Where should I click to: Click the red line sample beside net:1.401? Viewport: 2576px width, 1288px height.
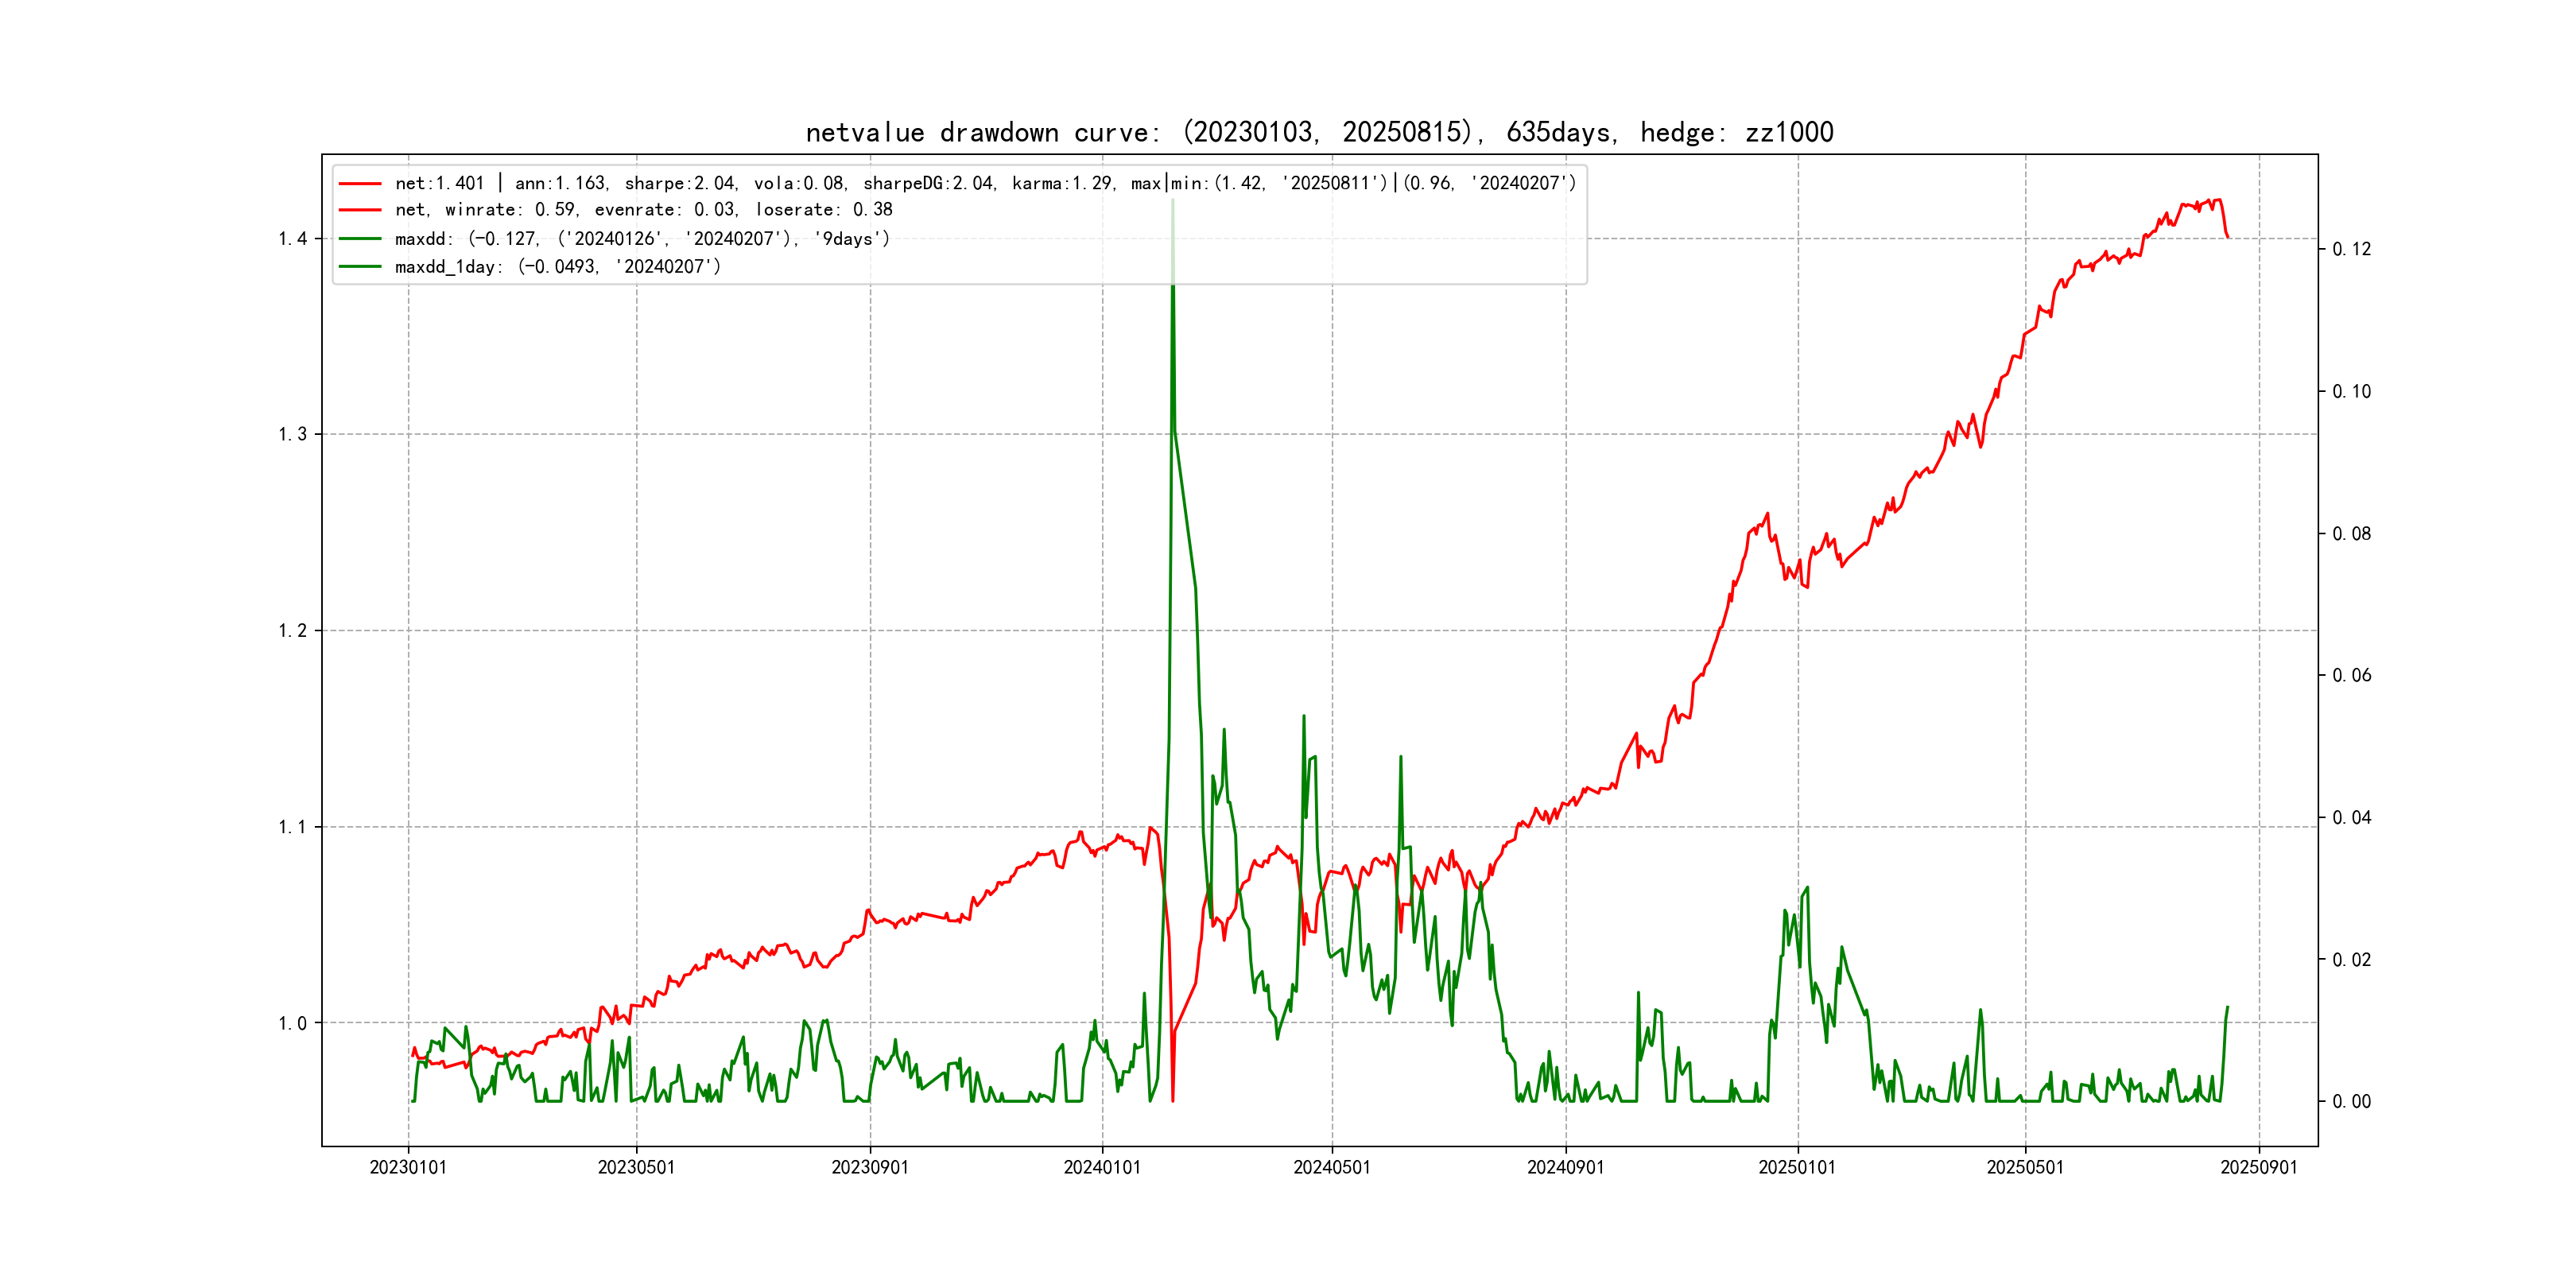pos(360,184)
